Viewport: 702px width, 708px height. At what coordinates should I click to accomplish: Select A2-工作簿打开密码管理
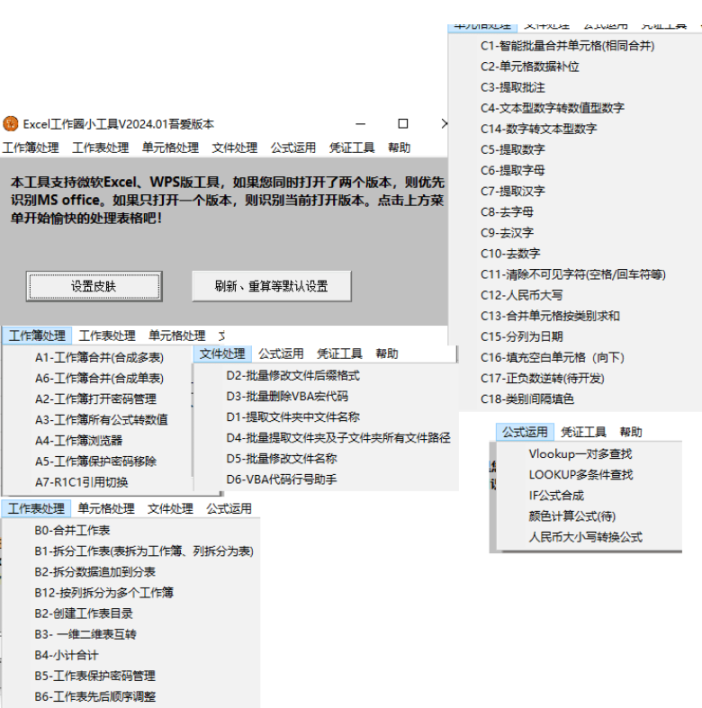[x=96, y=399]
